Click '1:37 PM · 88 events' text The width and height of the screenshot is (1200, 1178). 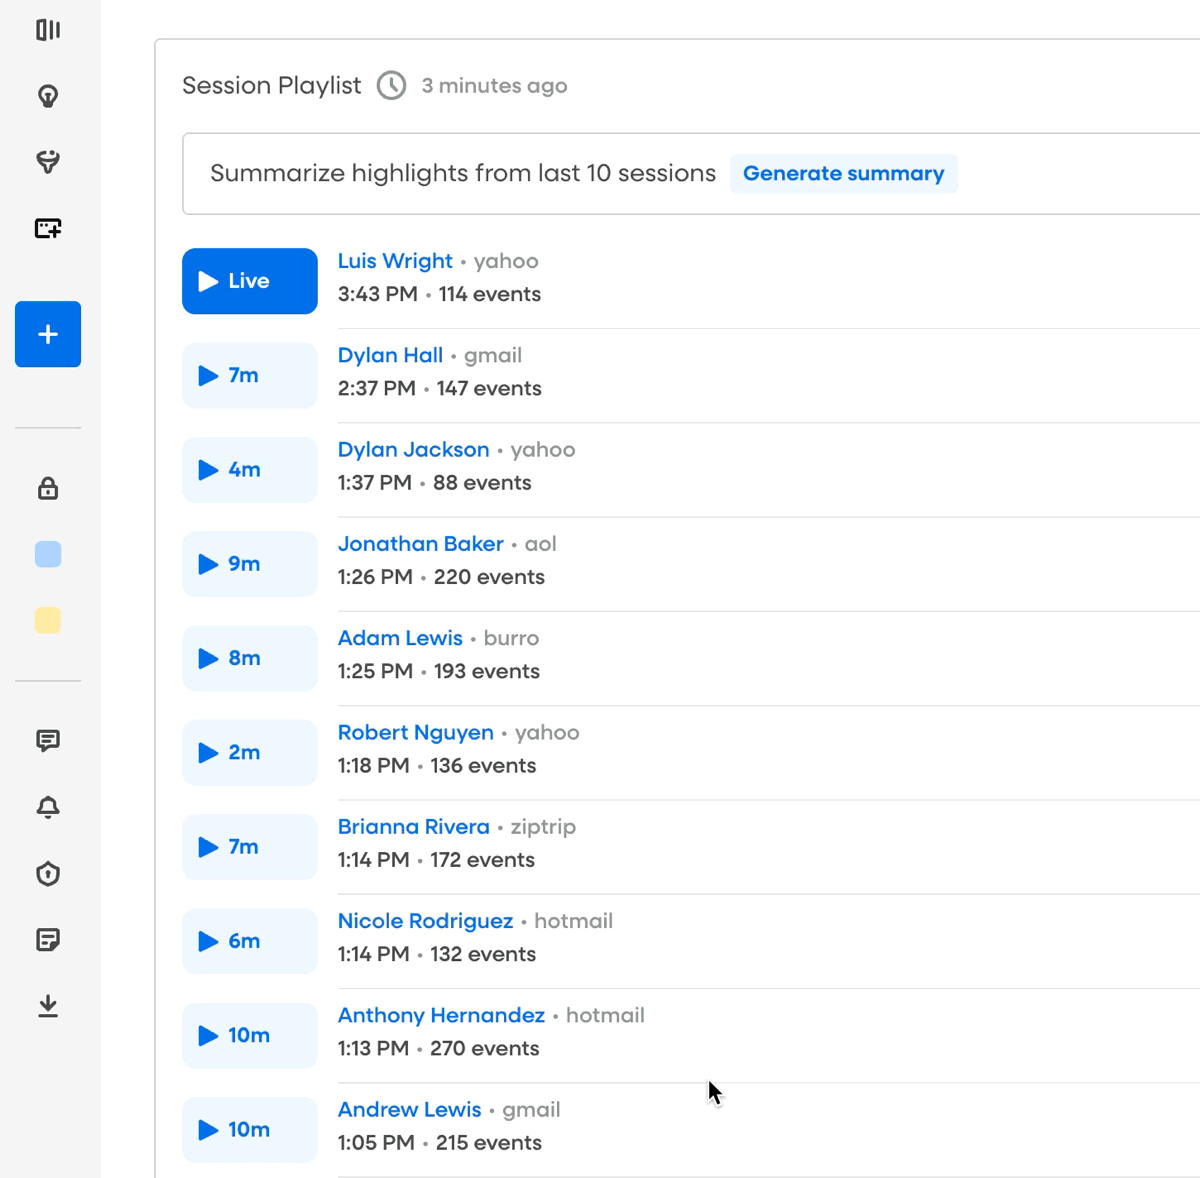pos(434,483)
